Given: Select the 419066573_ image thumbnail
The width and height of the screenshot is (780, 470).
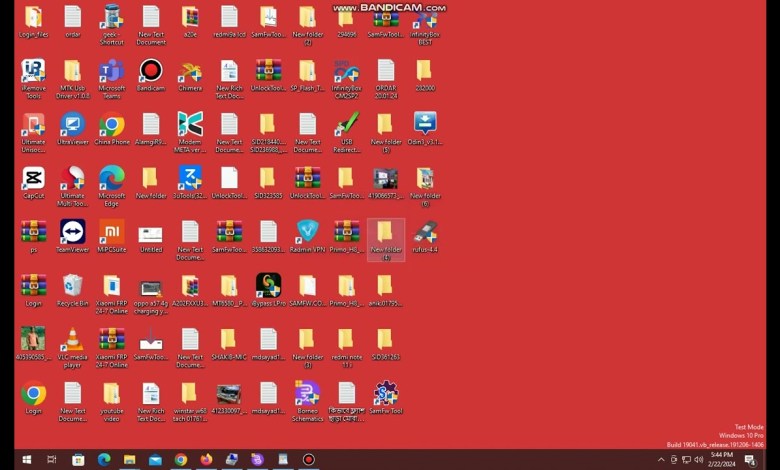Looking at the screenshot, I should pos(386,183).
